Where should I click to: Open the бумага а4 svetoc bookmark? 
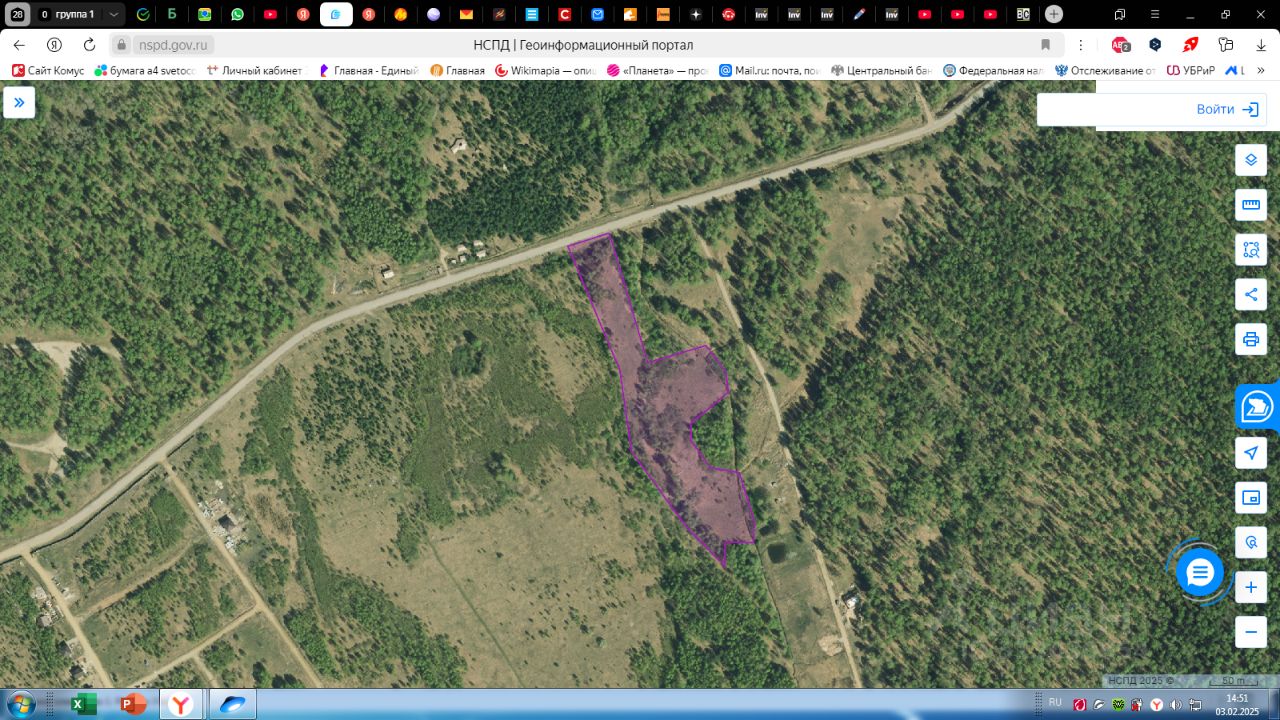(145, 71)
